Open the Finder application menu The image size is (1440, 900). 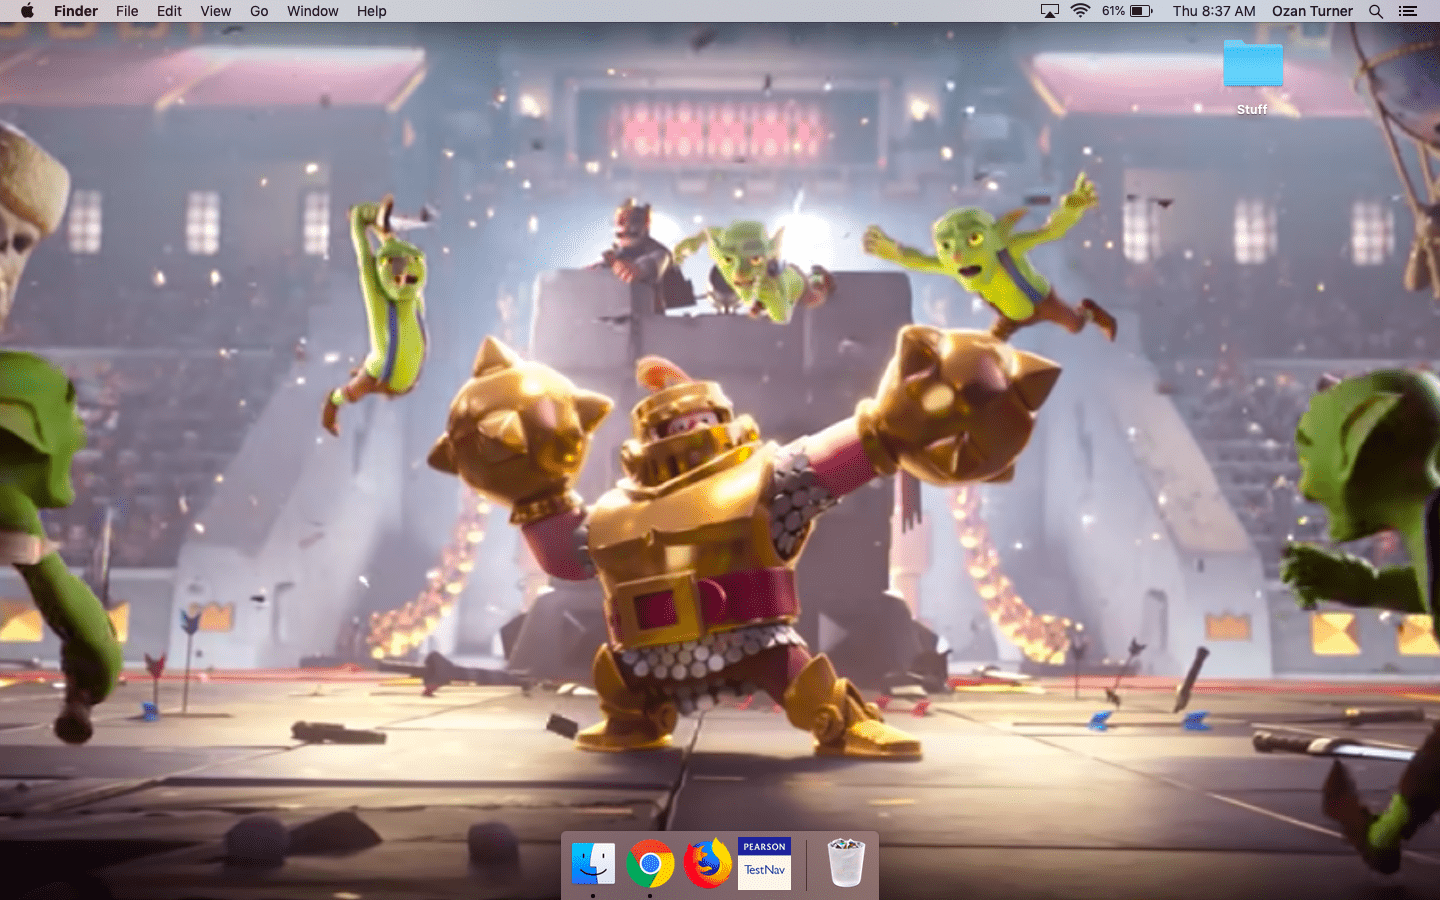click(76, 11)
